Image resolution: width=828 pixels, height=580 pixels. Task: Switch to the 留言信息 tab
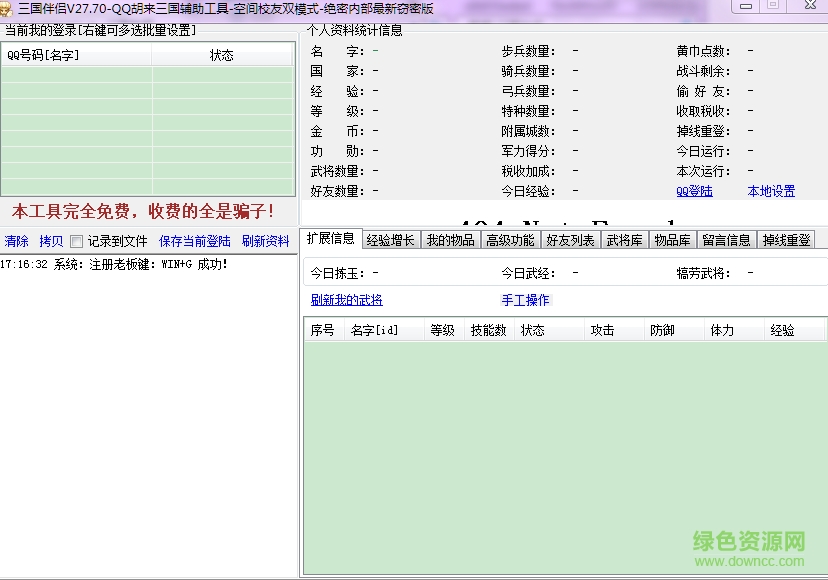(x=726, y=240)
